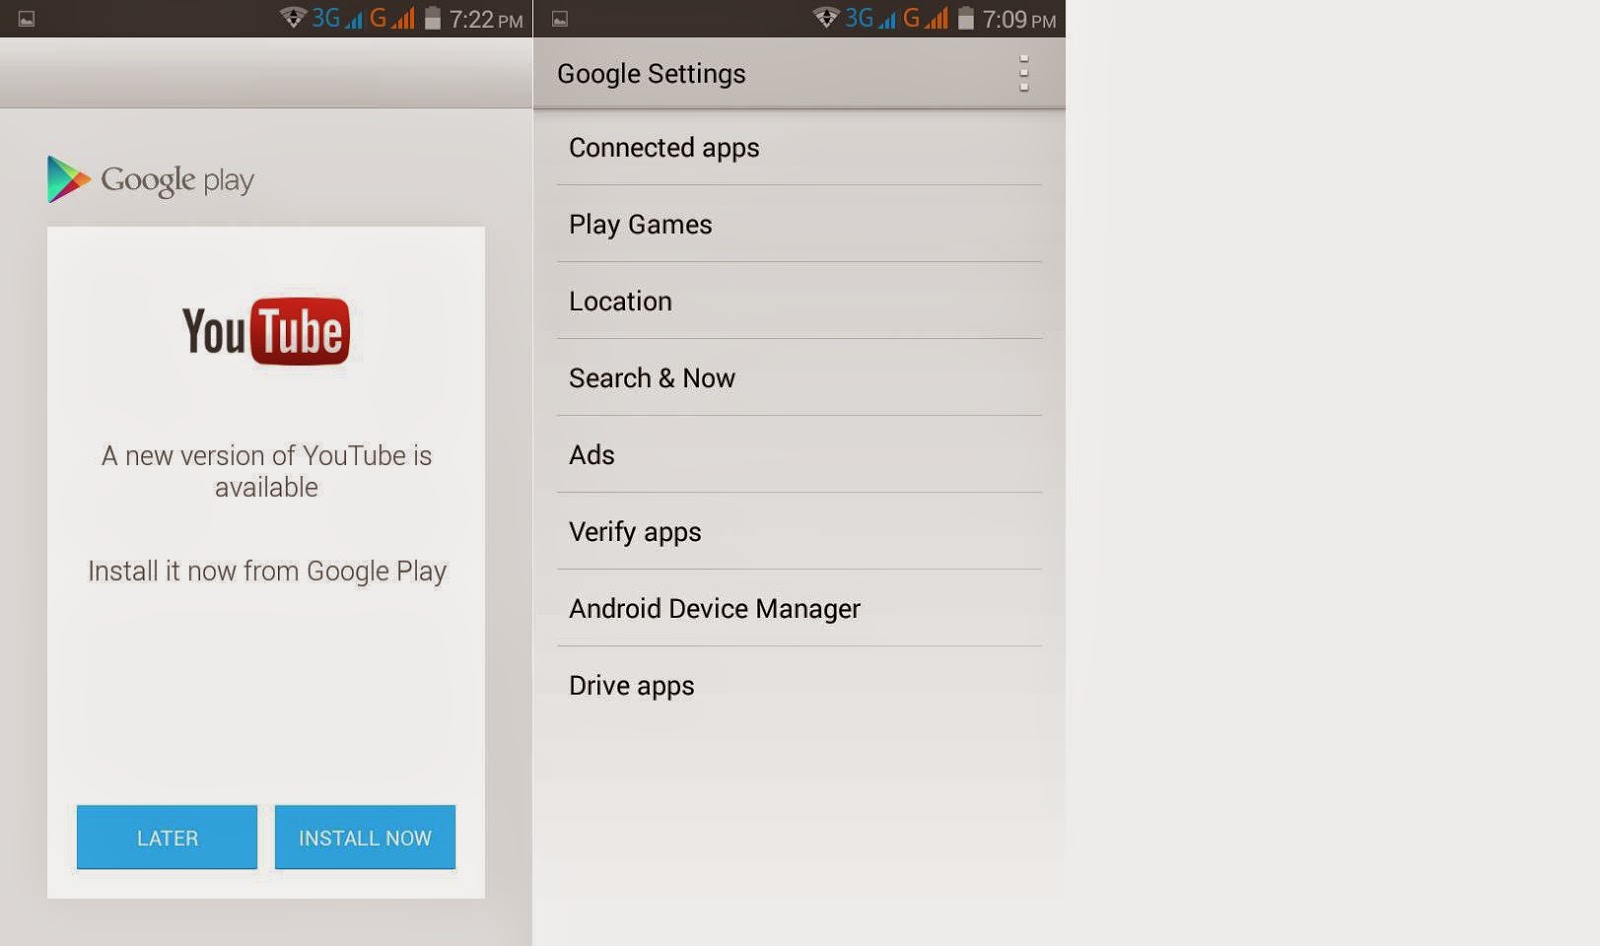Tap the Google Play logo
The image size is (1600, 946).
(151, 180)
